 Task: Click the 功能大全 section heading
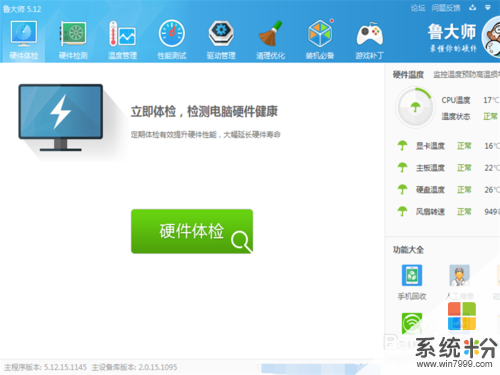tap(408, 250)
